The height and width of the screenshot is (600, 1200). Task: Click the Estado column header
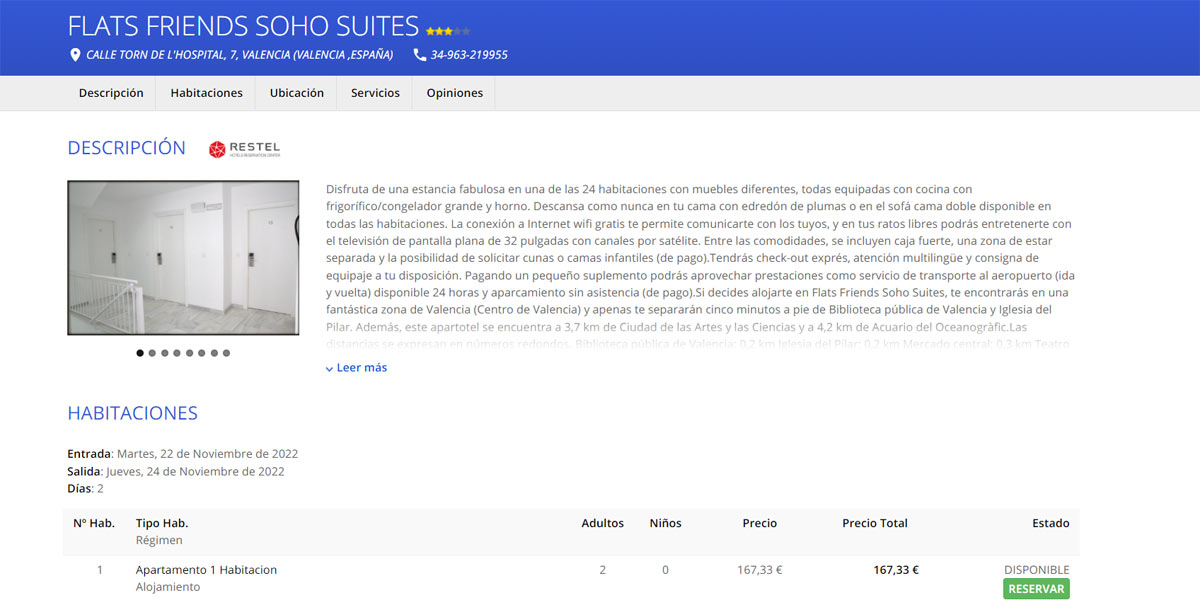pyautogui.click(x=1050, y=523)
